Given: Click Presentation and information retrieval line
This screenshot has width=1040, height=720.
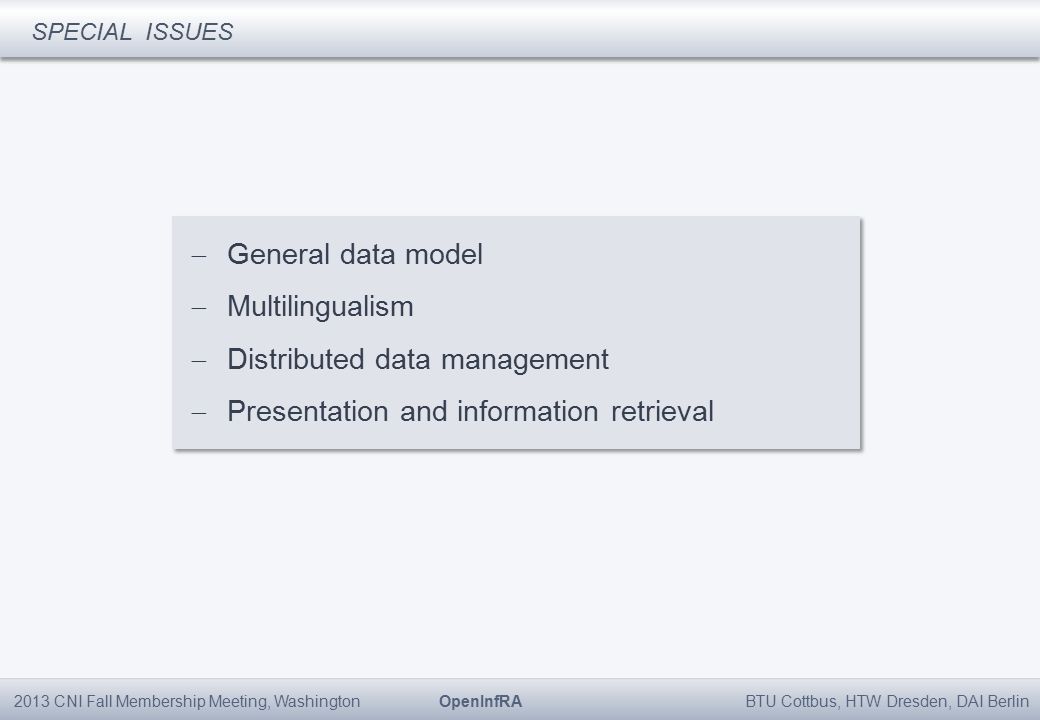Looking at the screenshot, I should 470,412.
